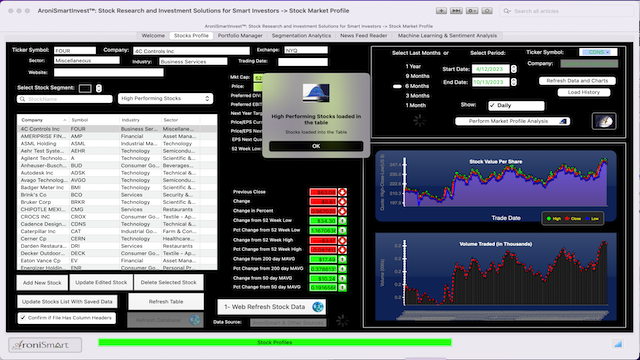
Task: Click the skip-forward icon in the top toolbar
Action: point(456,11)
